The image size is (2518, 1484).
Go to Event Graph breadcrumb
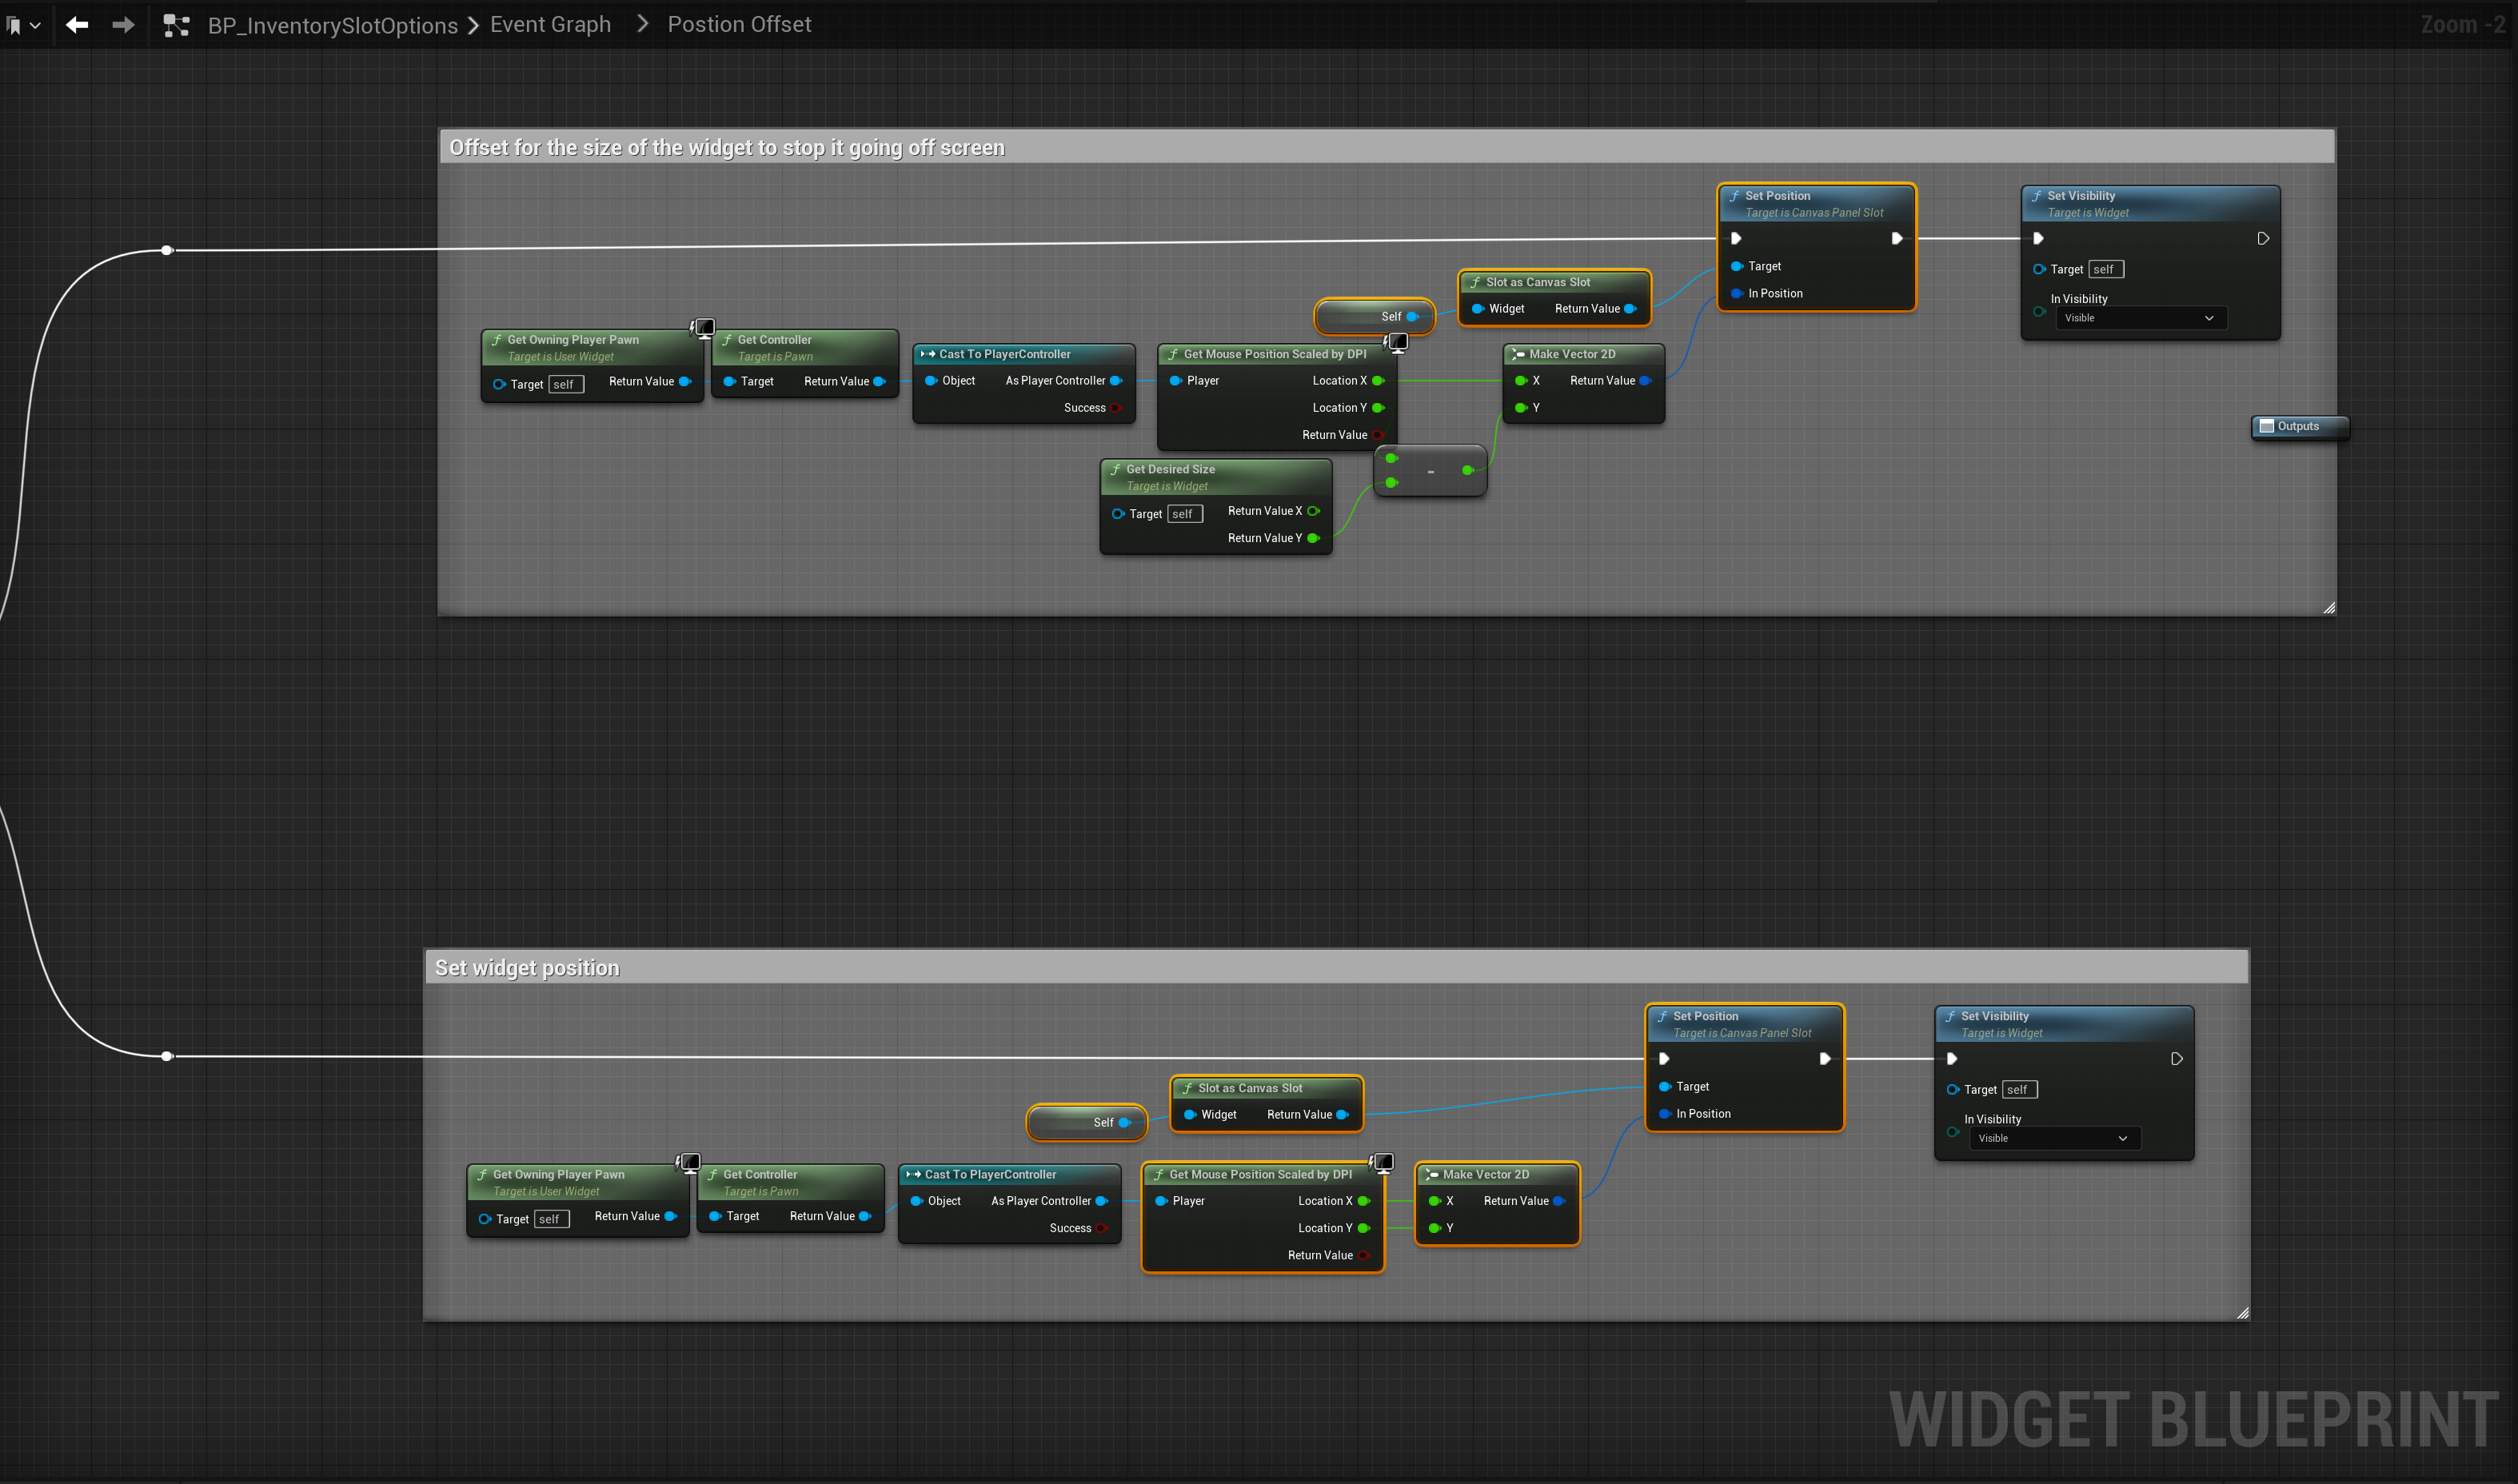pyautogui.click(x=550, y=25)
